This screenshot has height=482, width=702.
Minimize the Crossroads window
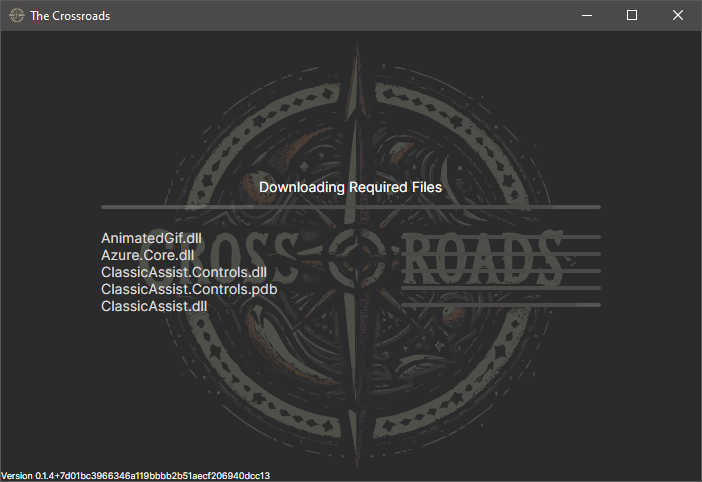(585, 15)
